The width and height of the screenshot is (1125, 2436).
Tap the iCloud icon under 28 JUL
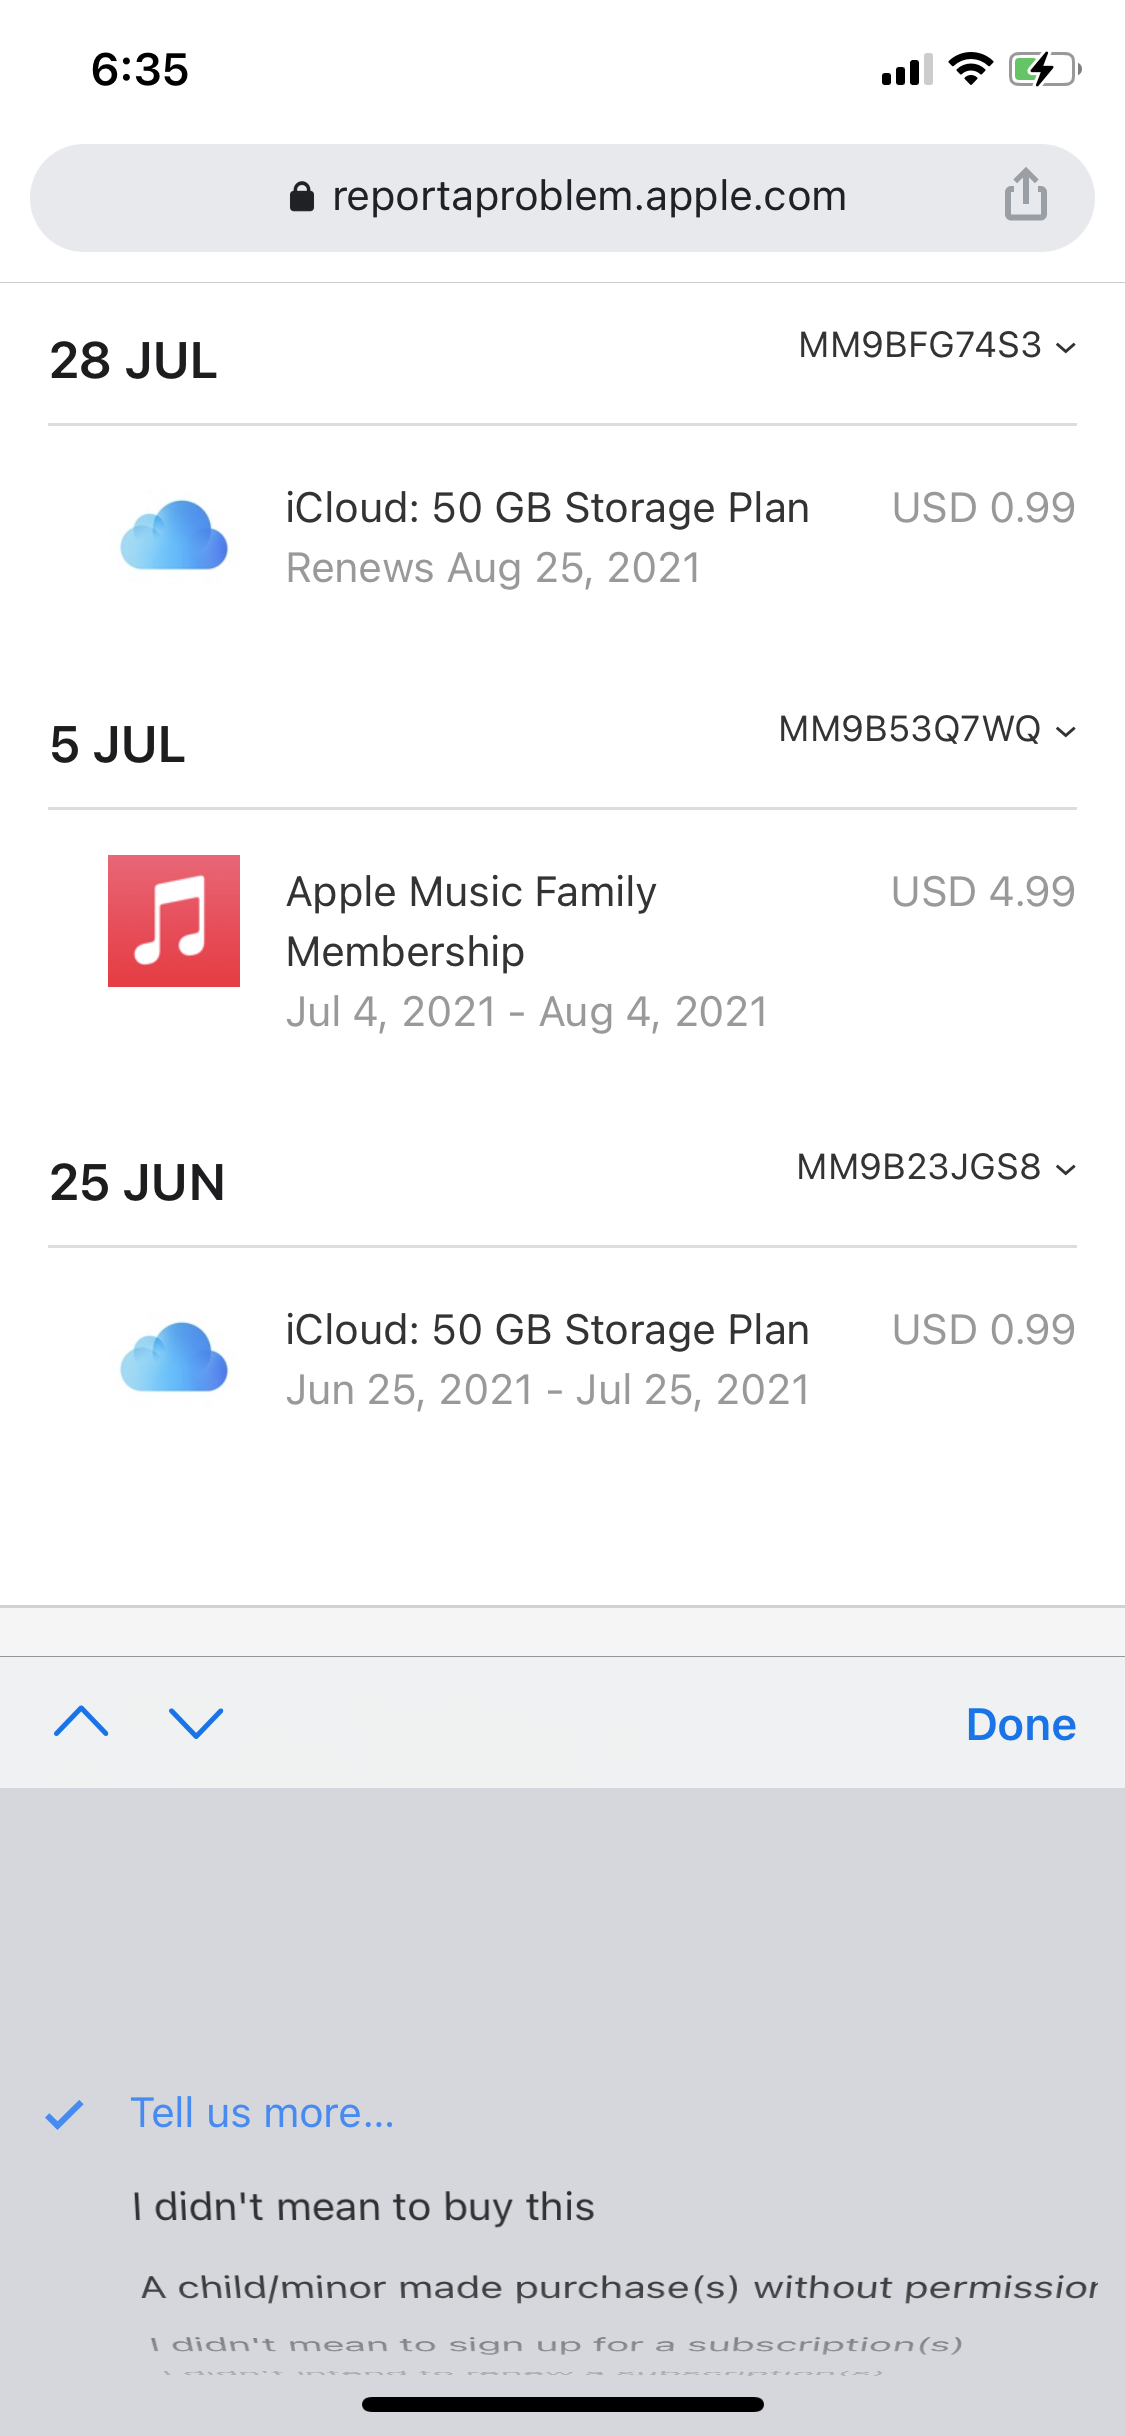tap(174, 536)
